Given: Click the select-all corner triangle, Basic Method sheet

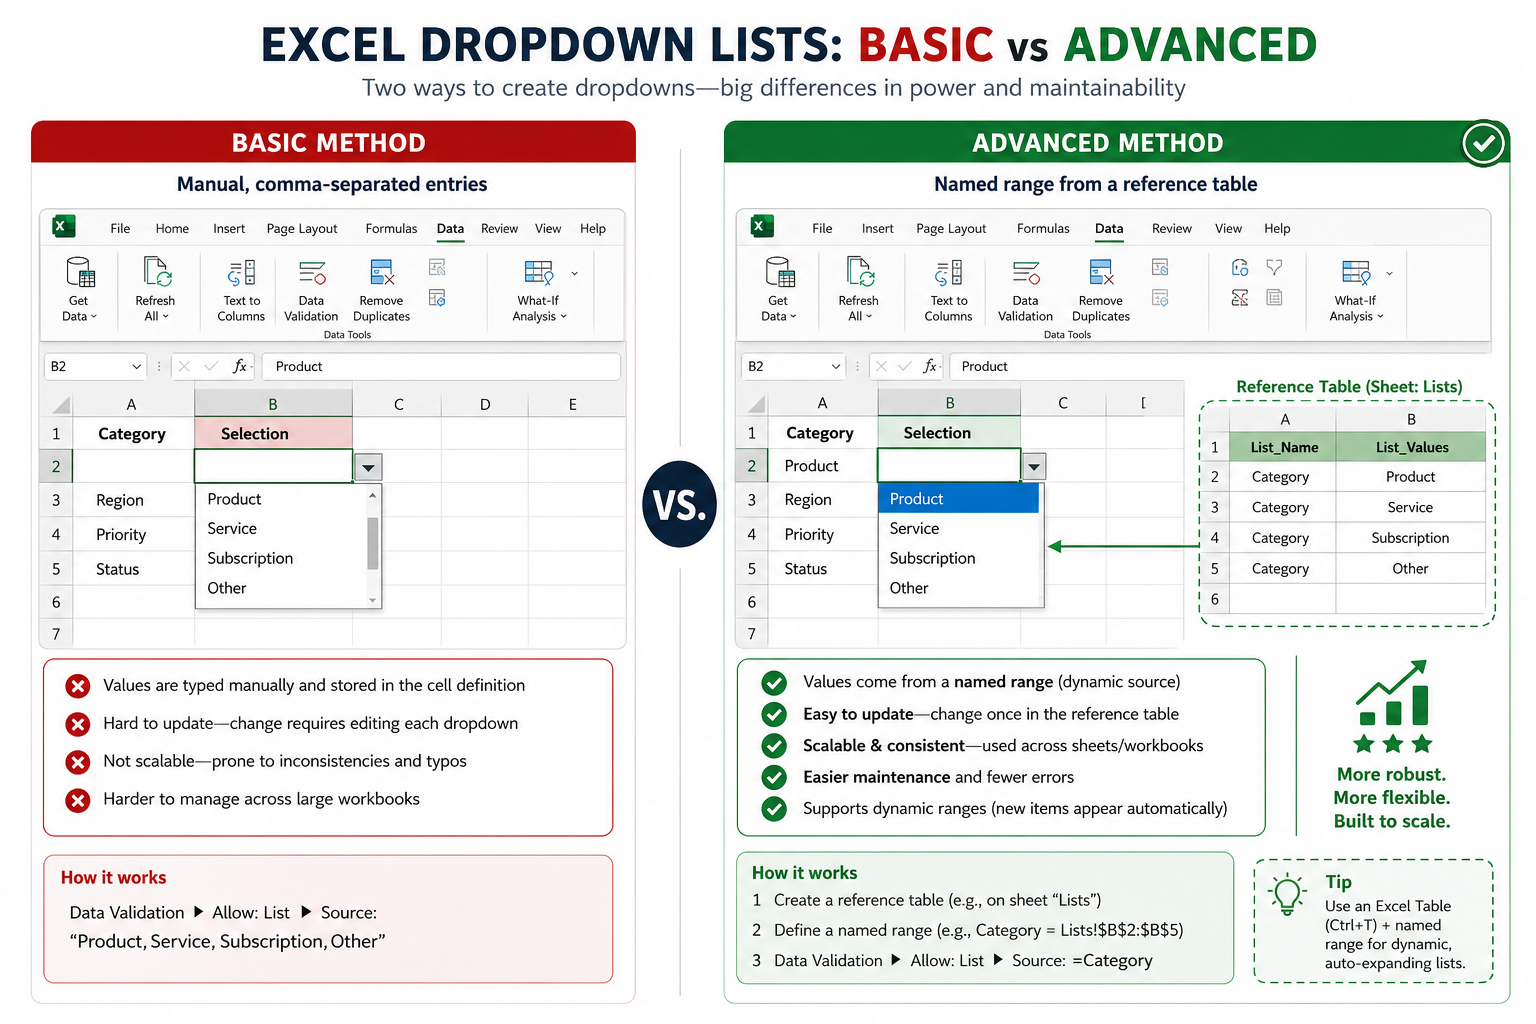Looking at the screenshot, I should click(x=62, y=405).
